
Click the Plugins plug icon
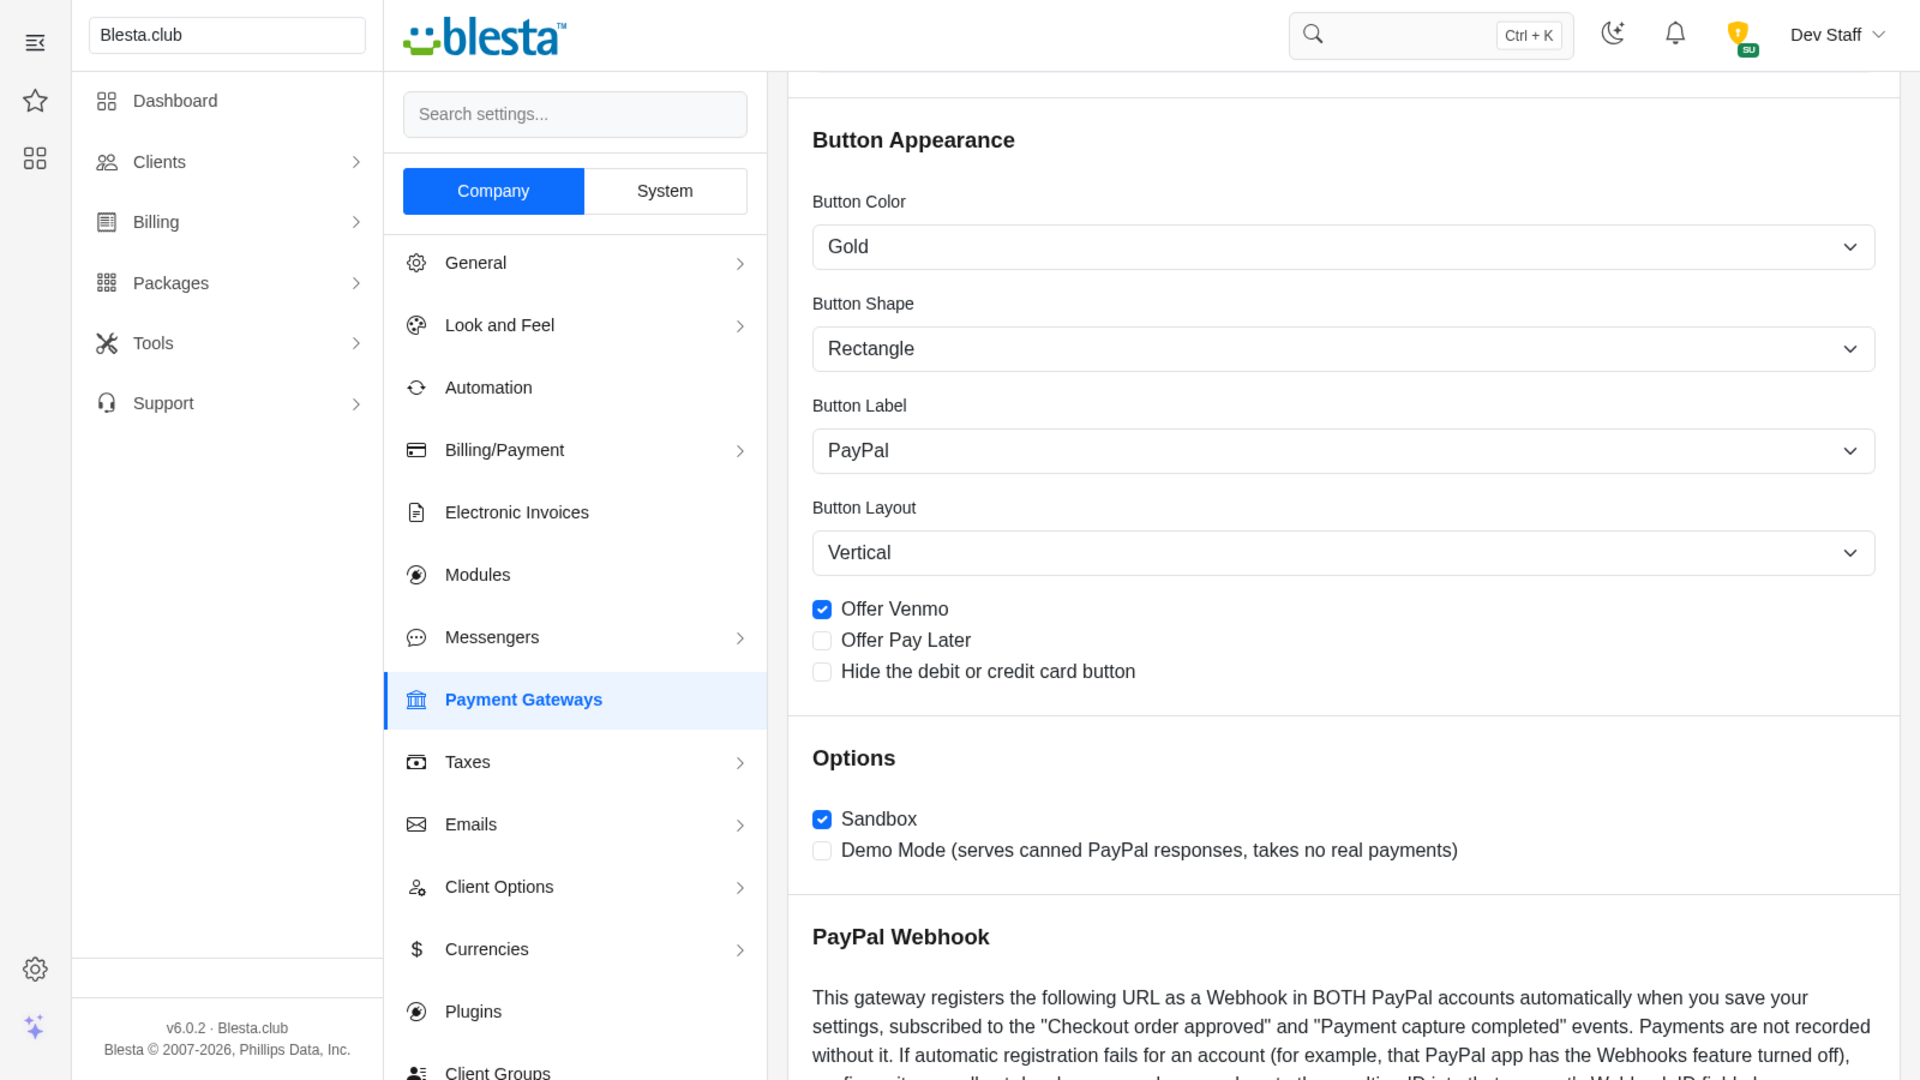(x=417, y=1012)
